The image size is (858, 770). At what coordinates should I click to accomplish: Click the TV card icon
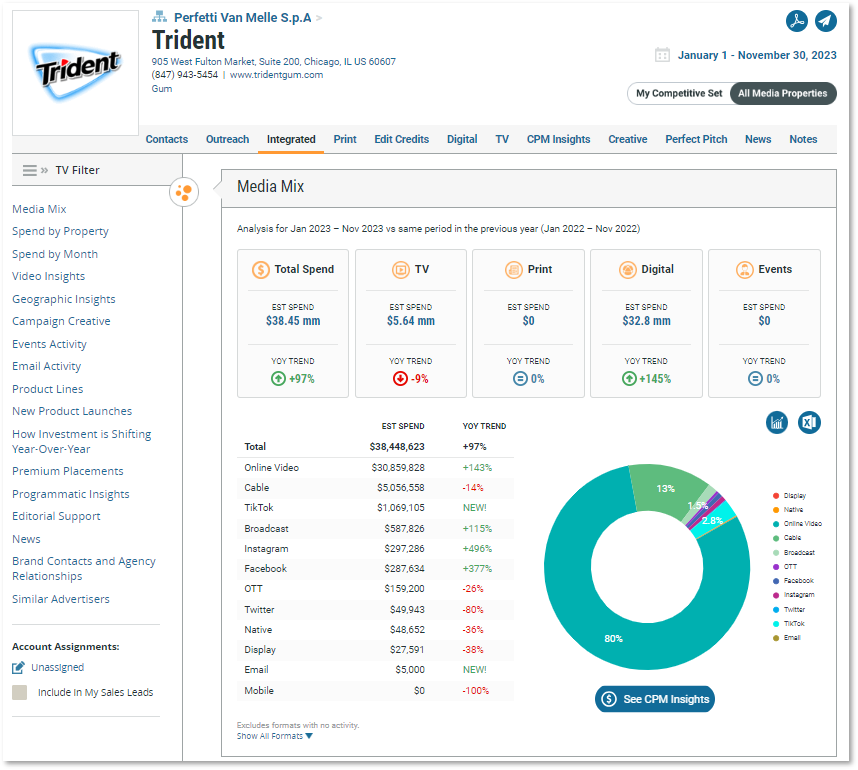point(401,270)
